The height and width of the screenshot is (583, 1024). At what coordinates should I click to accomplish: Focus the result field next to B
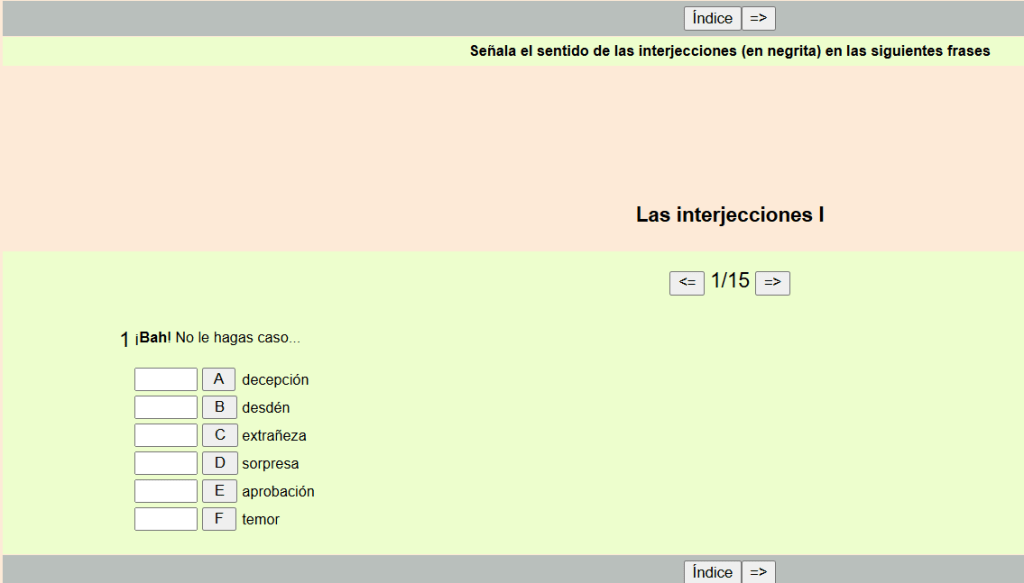pyautogui.click(x=166, y=408)
